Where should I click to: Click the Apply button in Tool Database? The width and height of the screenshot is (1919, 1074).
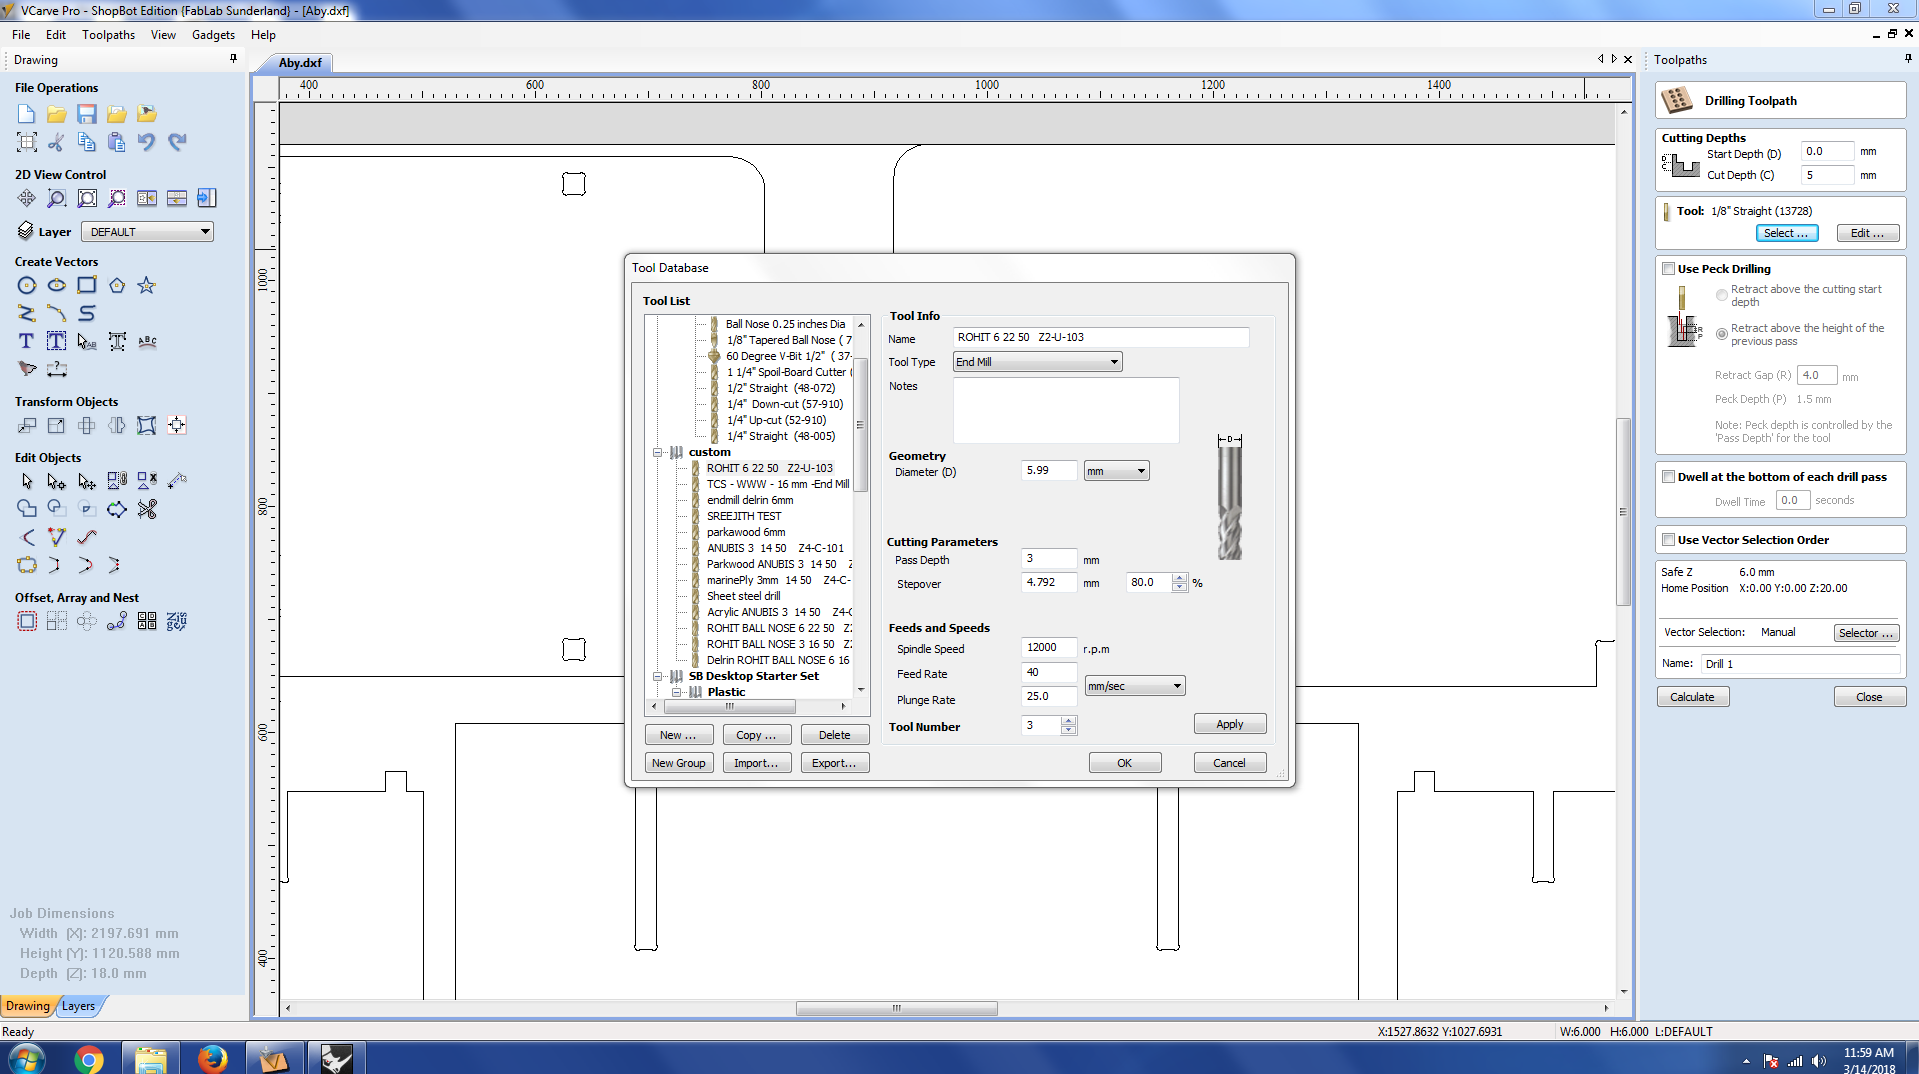click(1230, 724)
